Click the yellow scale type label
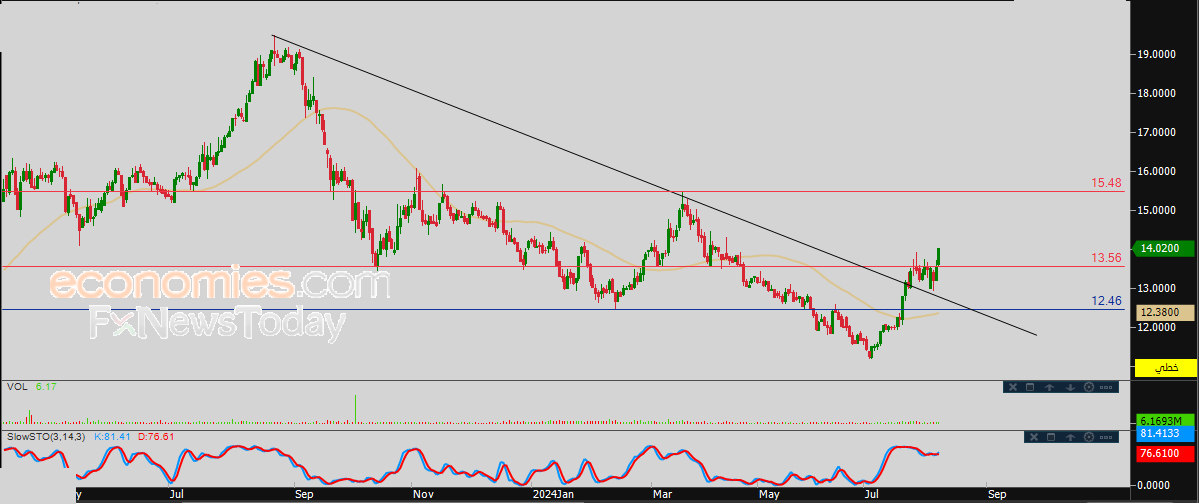The image size is (1199, 504). tap(1166, 368)
